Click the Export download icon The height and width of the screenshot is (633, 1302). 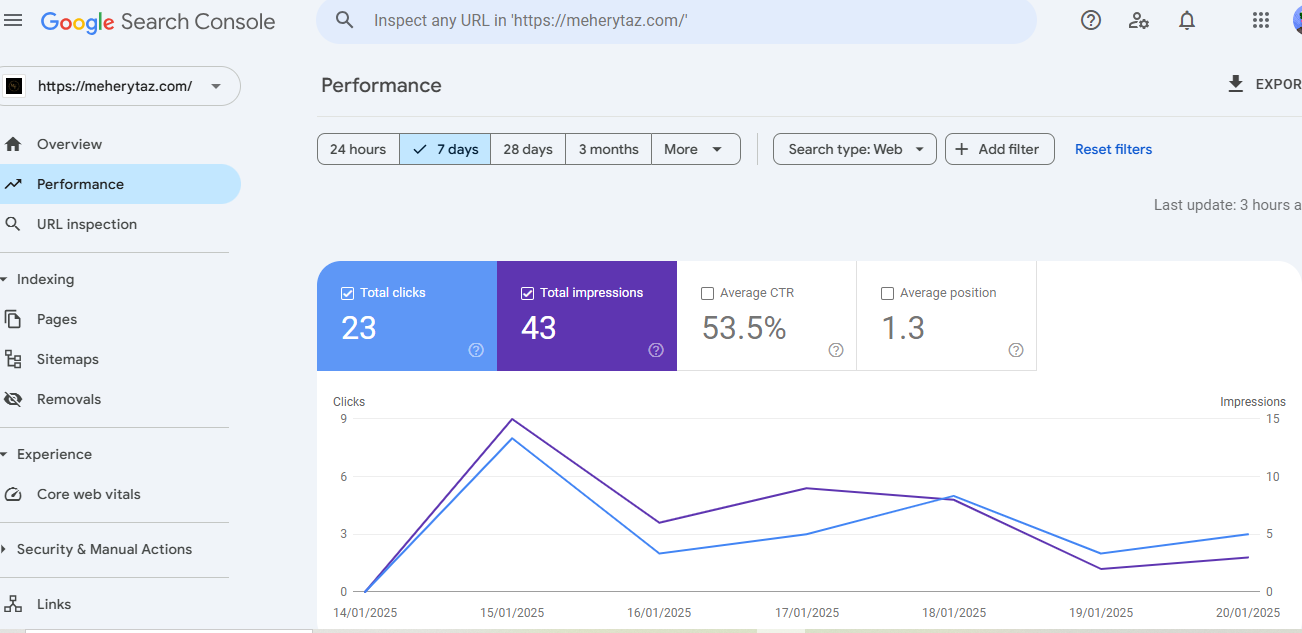click(x=1236, y=84)
